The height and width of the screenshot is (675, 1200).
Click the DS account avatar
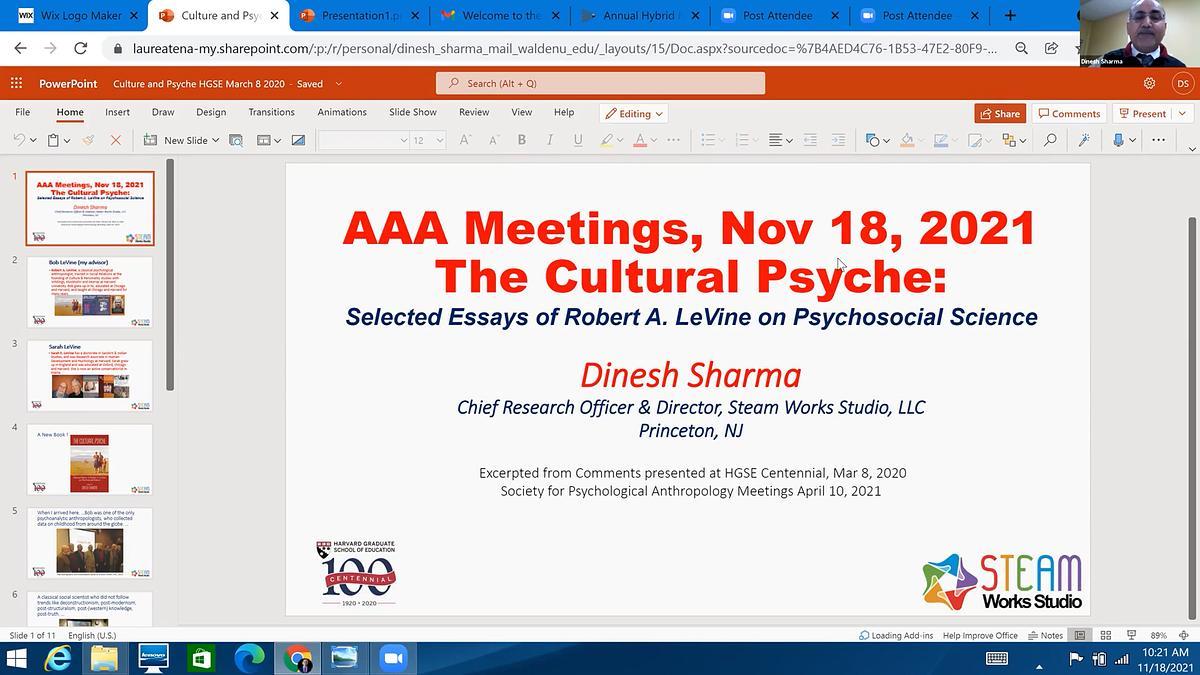[1182, 84]
